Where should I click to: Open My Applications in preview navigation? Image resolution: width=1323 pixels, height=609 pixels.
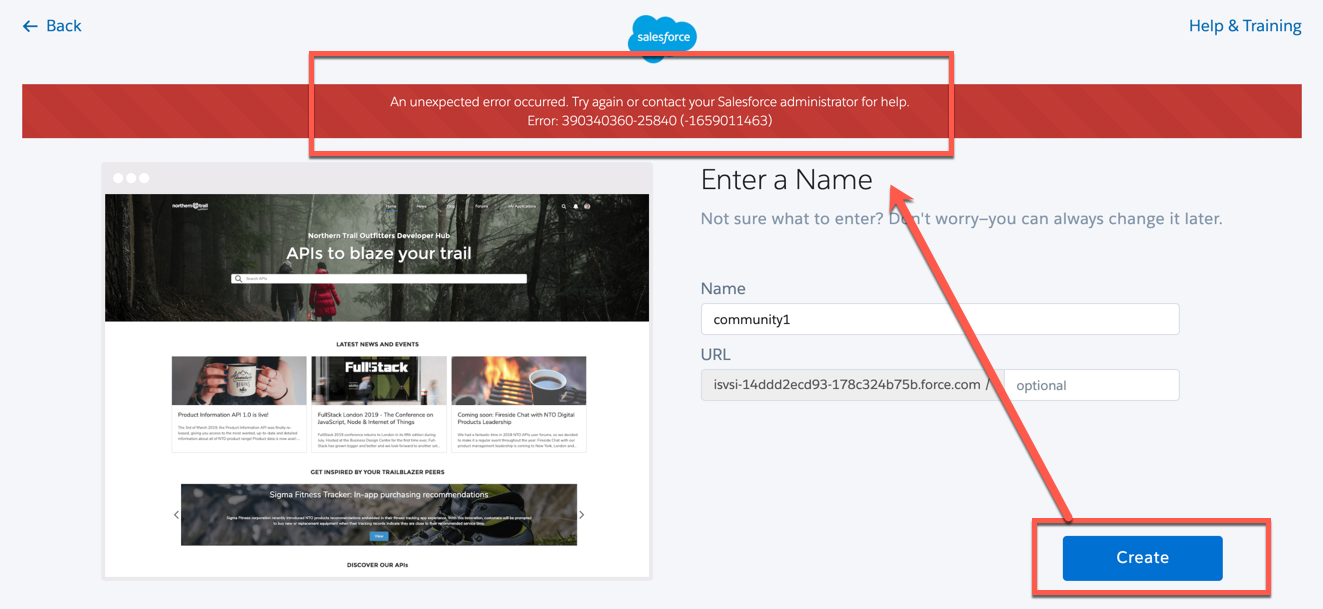(x=521, y=207)
